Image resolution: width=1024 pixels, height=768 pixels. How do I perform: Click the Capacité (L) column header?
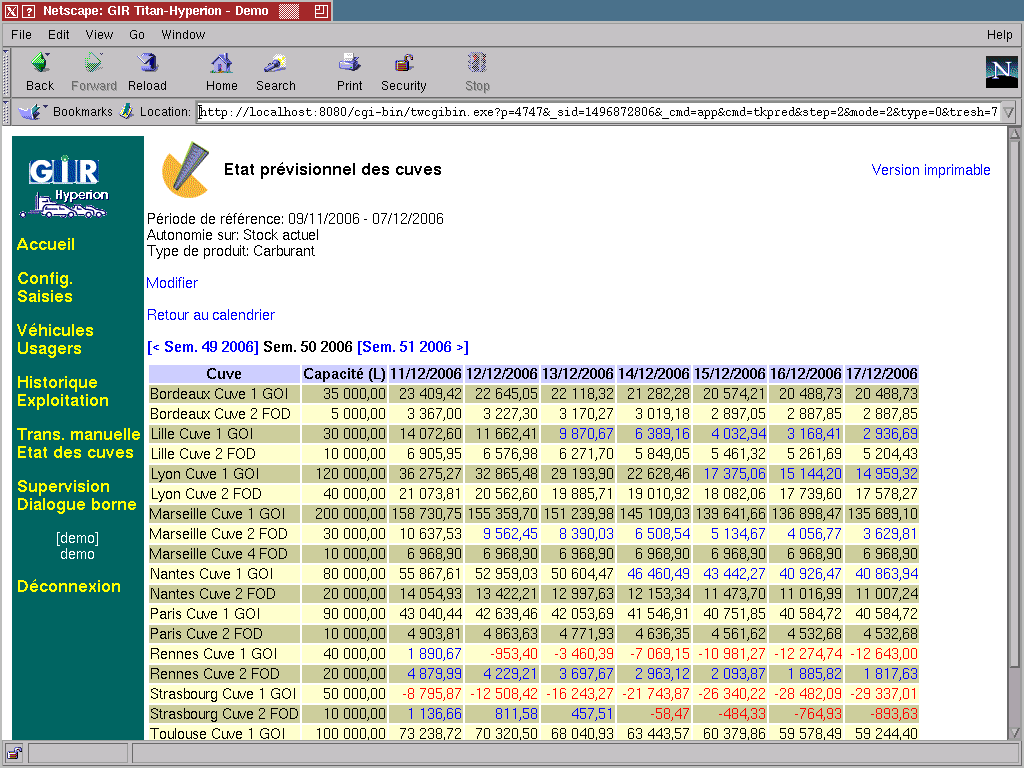point(344,374)
